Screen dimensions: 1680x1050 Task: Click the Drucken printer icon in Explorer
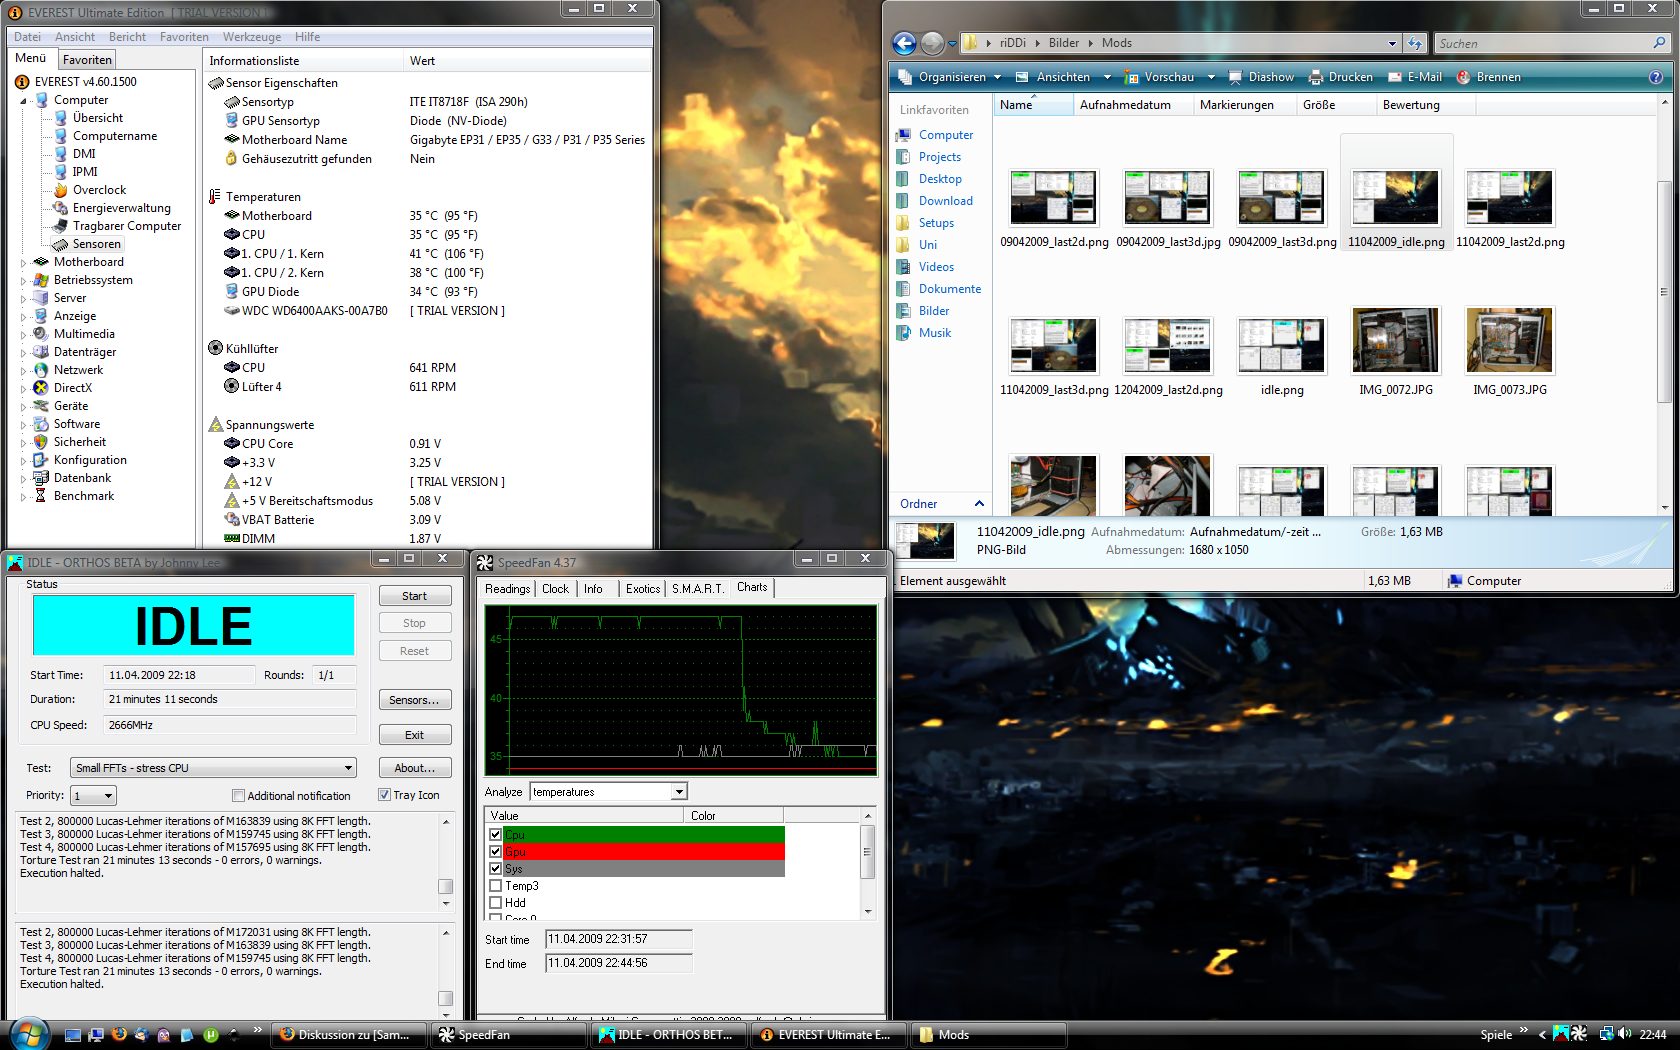pos(1316,77)
